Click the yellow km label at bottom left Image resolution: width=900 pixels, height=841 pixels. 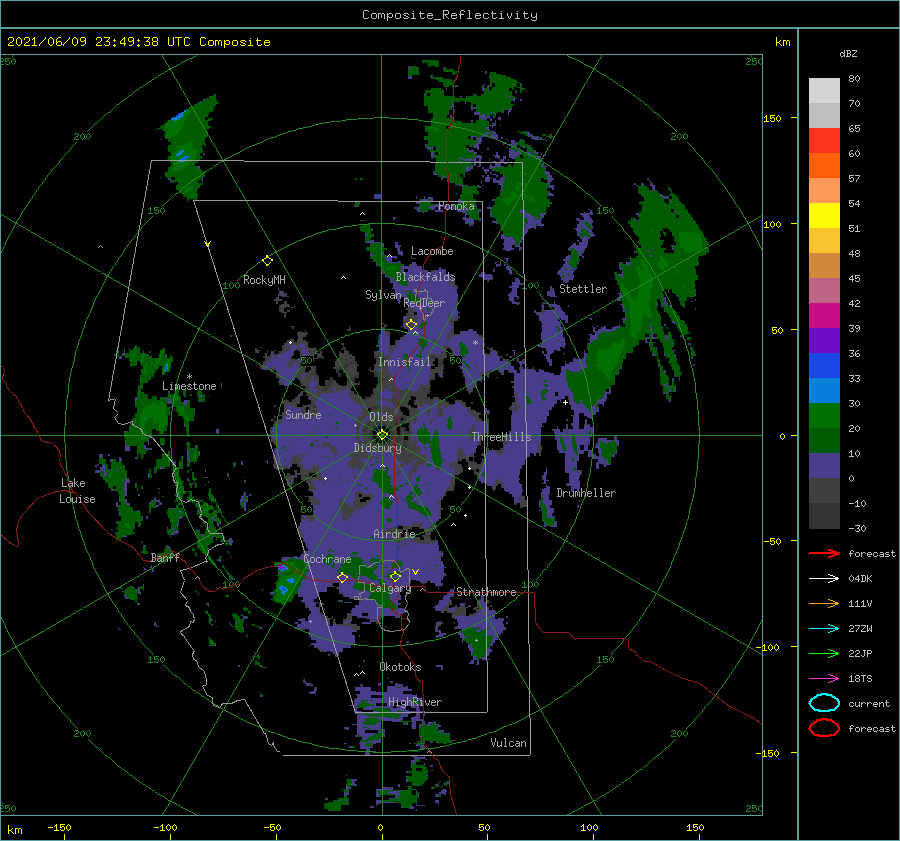(15, 830)
